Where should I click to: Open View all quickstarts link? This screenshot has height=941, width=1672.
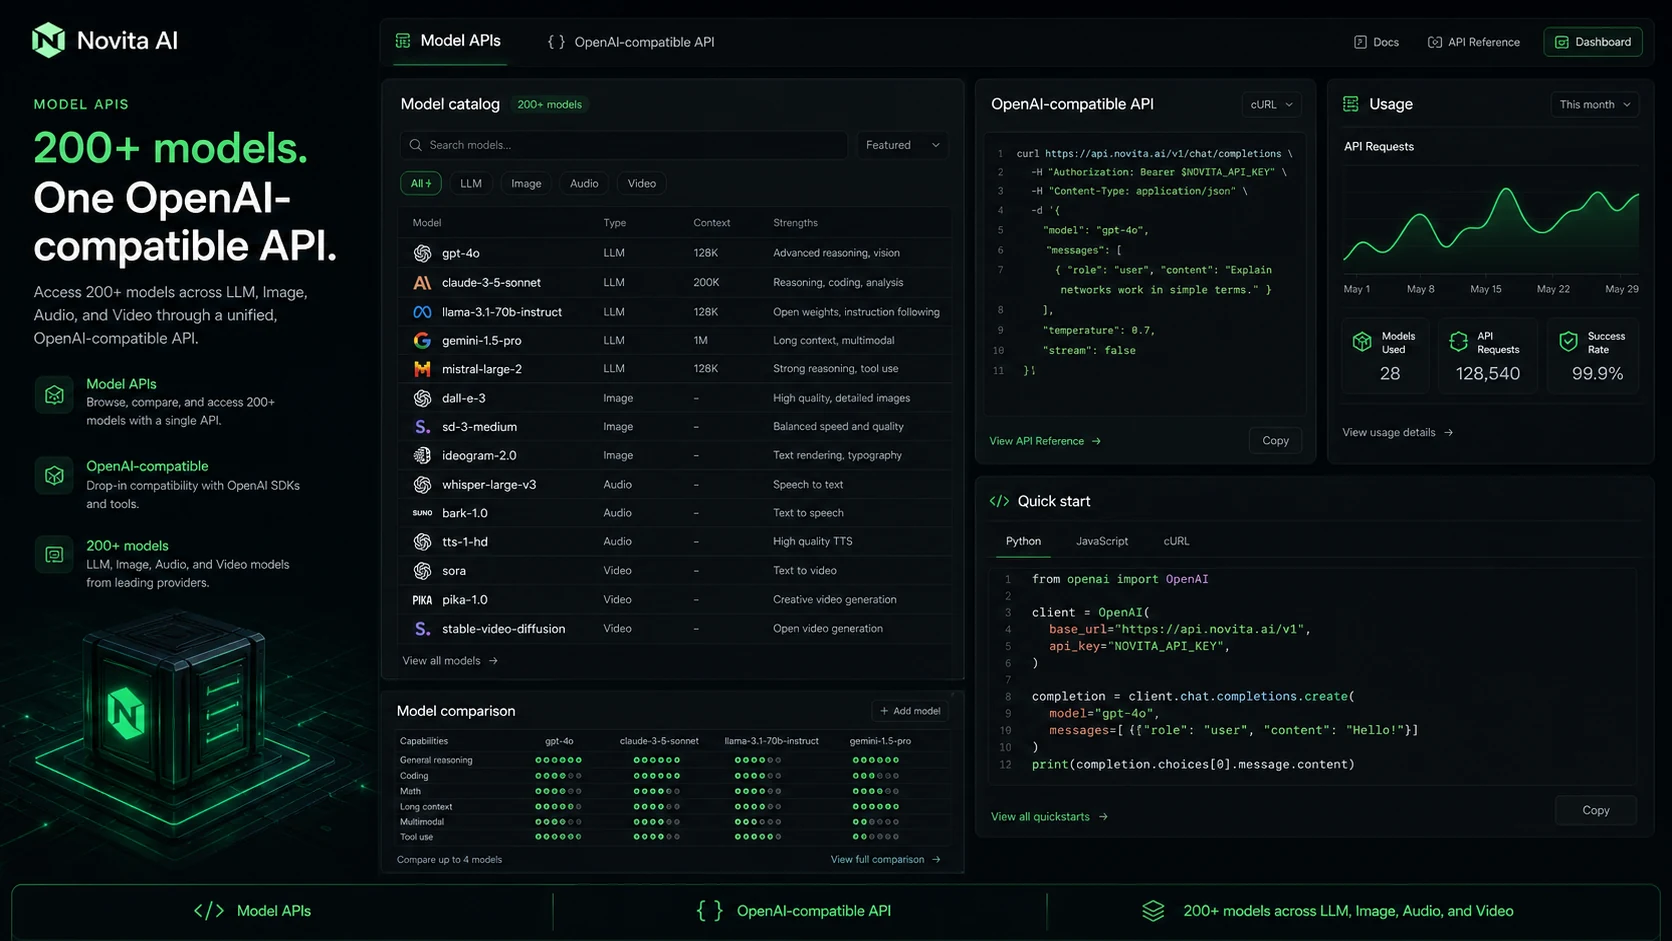point(1049,817)
